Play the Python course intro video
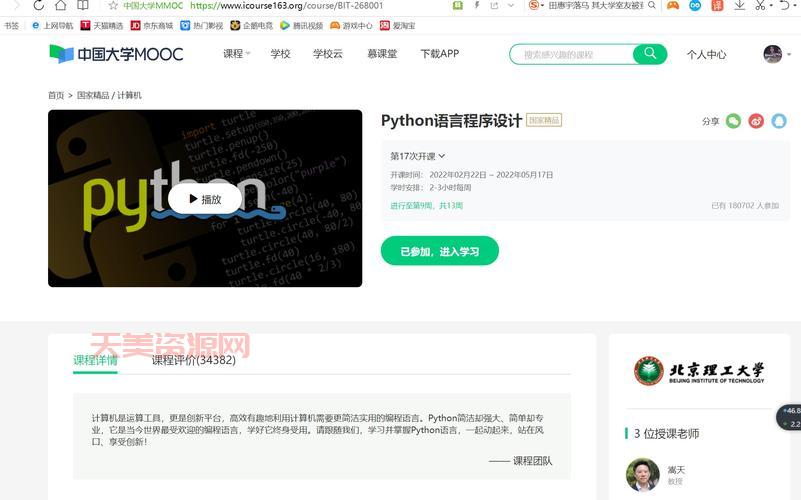 (205, 199)
